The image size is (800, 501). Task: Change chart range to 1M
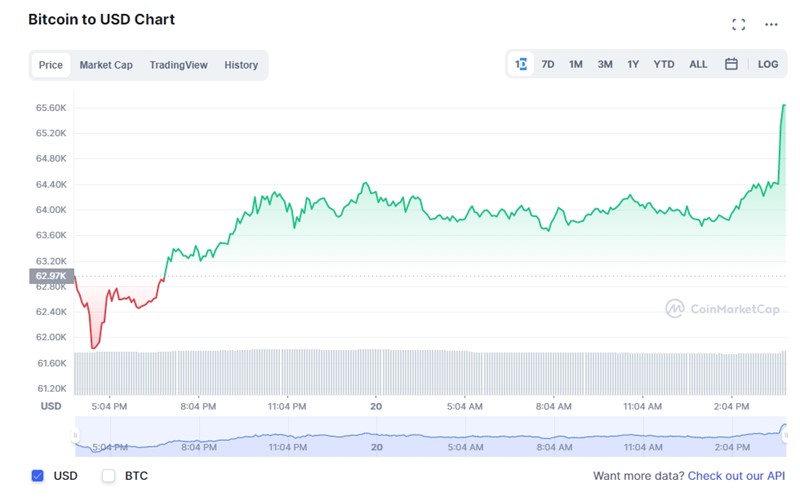(576, 64)
